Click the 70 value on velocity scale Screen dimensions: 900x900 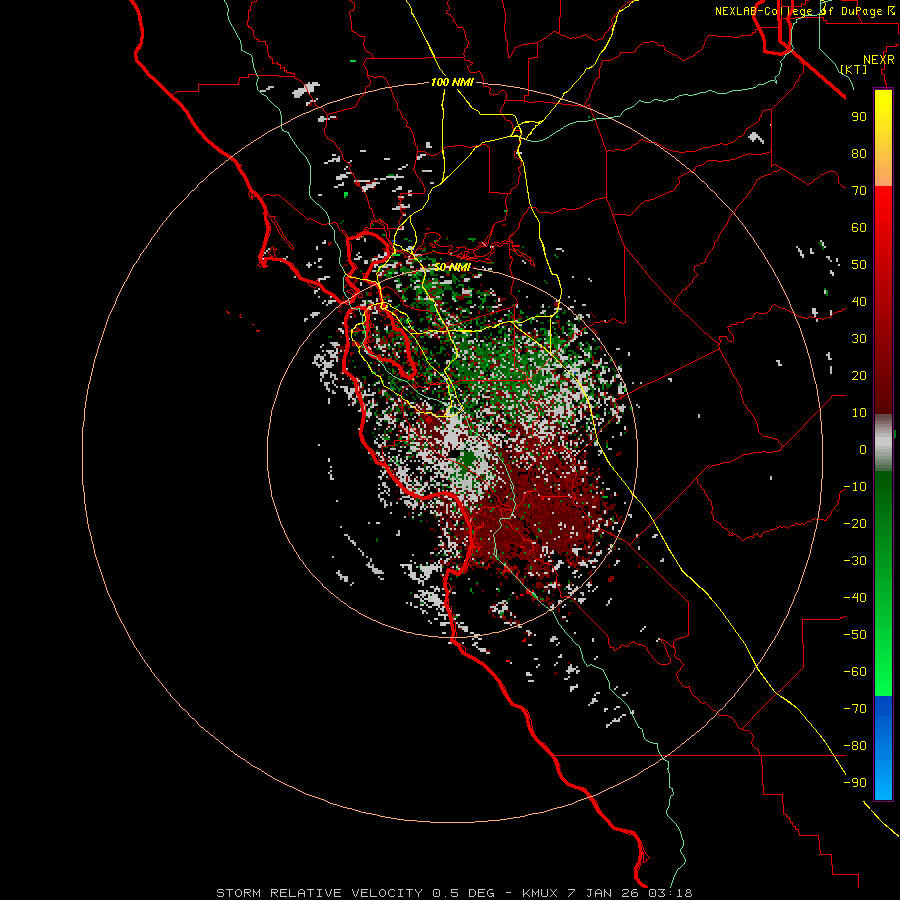(x=859, y=191)
